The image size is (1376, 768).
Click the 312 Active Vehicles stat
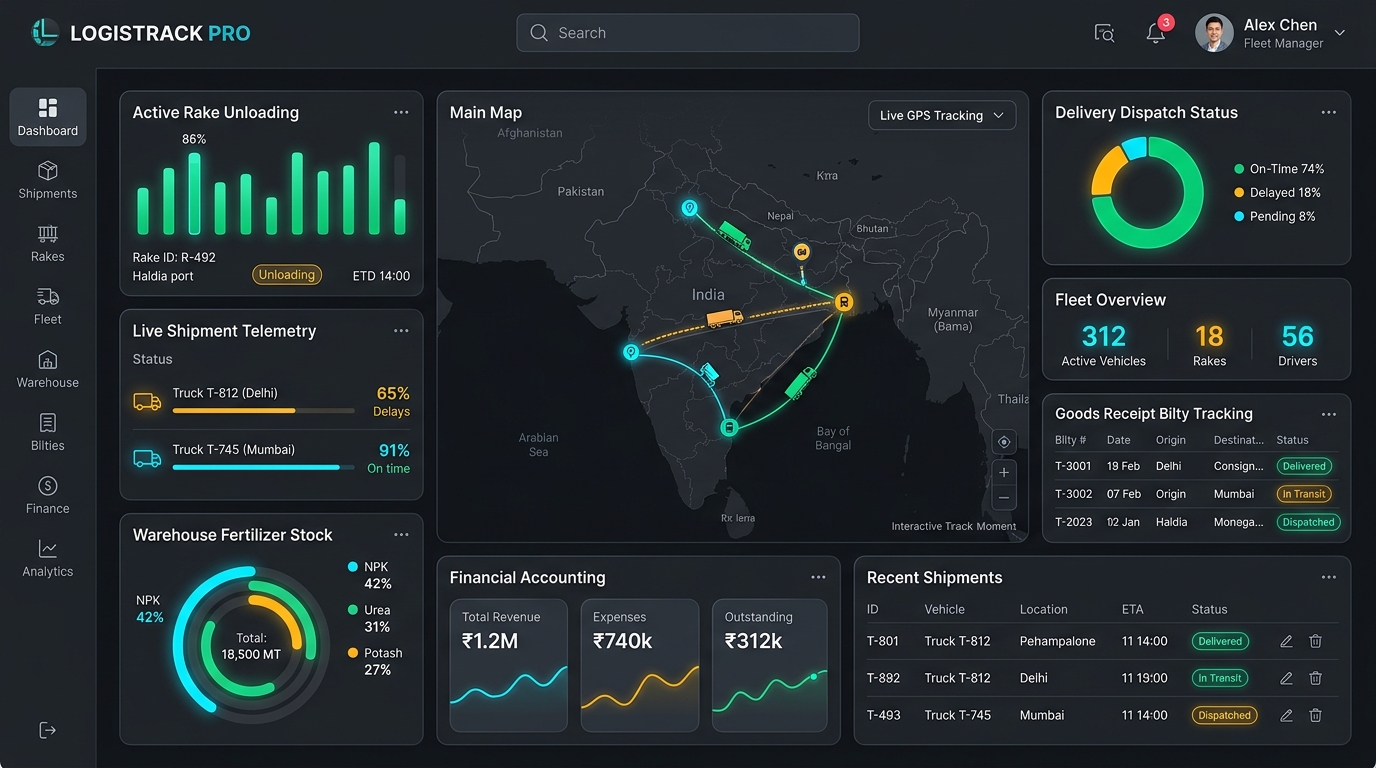pos(1104,345)
